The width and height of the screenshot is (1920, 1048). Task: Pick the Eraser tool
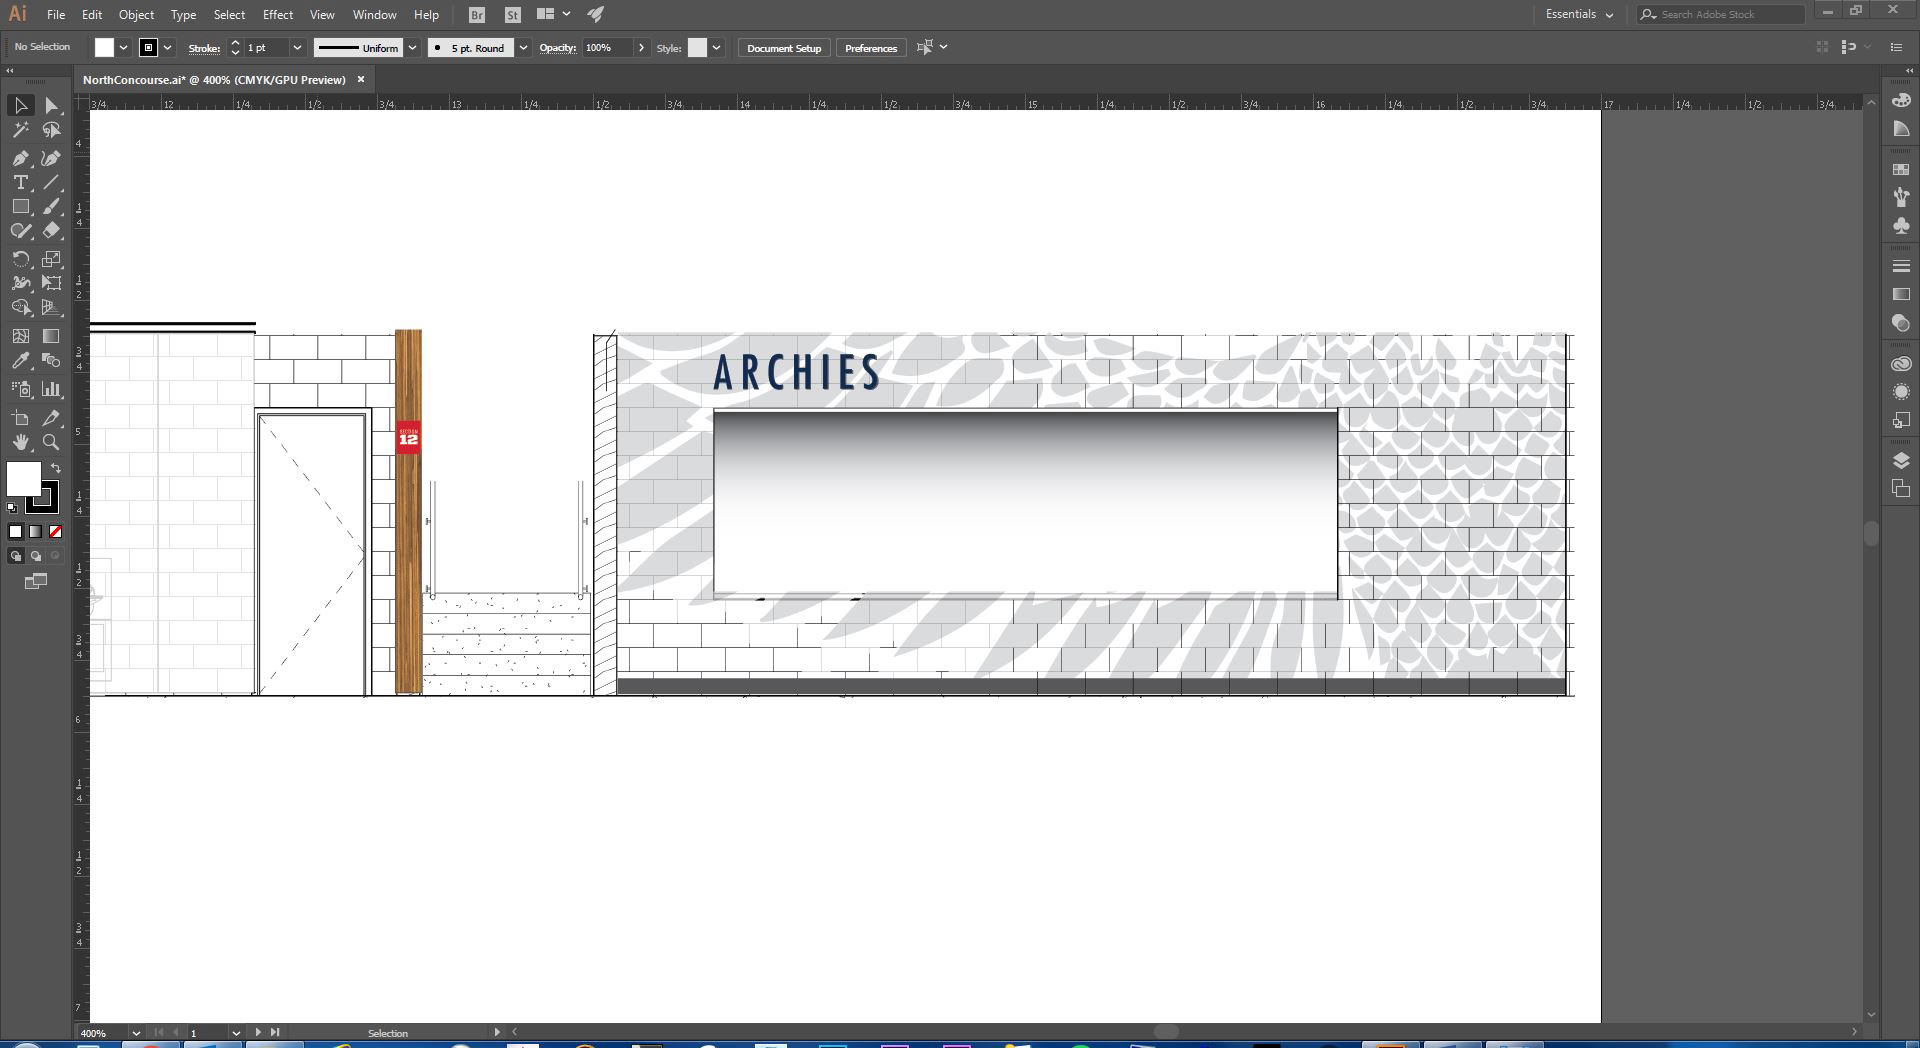[52, 230]
